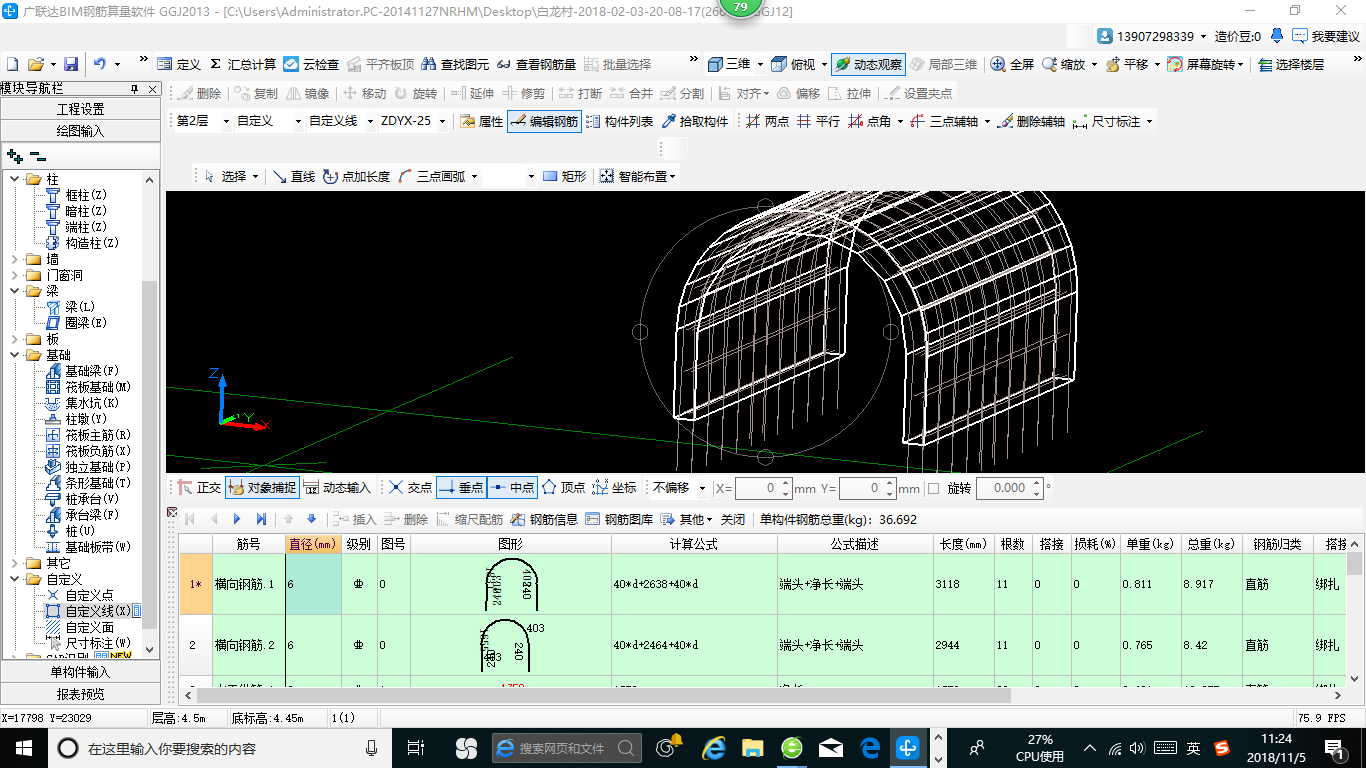Select the 旋转 rotate tool in edit toolbar
This screenshot has width=1366, height=768.
pyautogui.click(x=415, y=93)
